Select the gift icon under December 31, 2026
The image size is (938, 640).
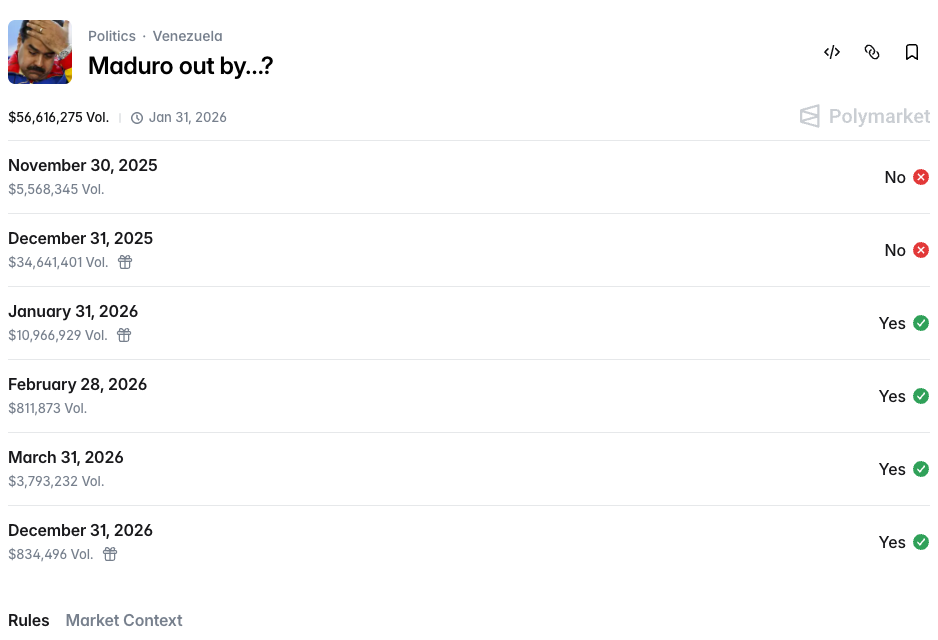click(x=110, y=553)
